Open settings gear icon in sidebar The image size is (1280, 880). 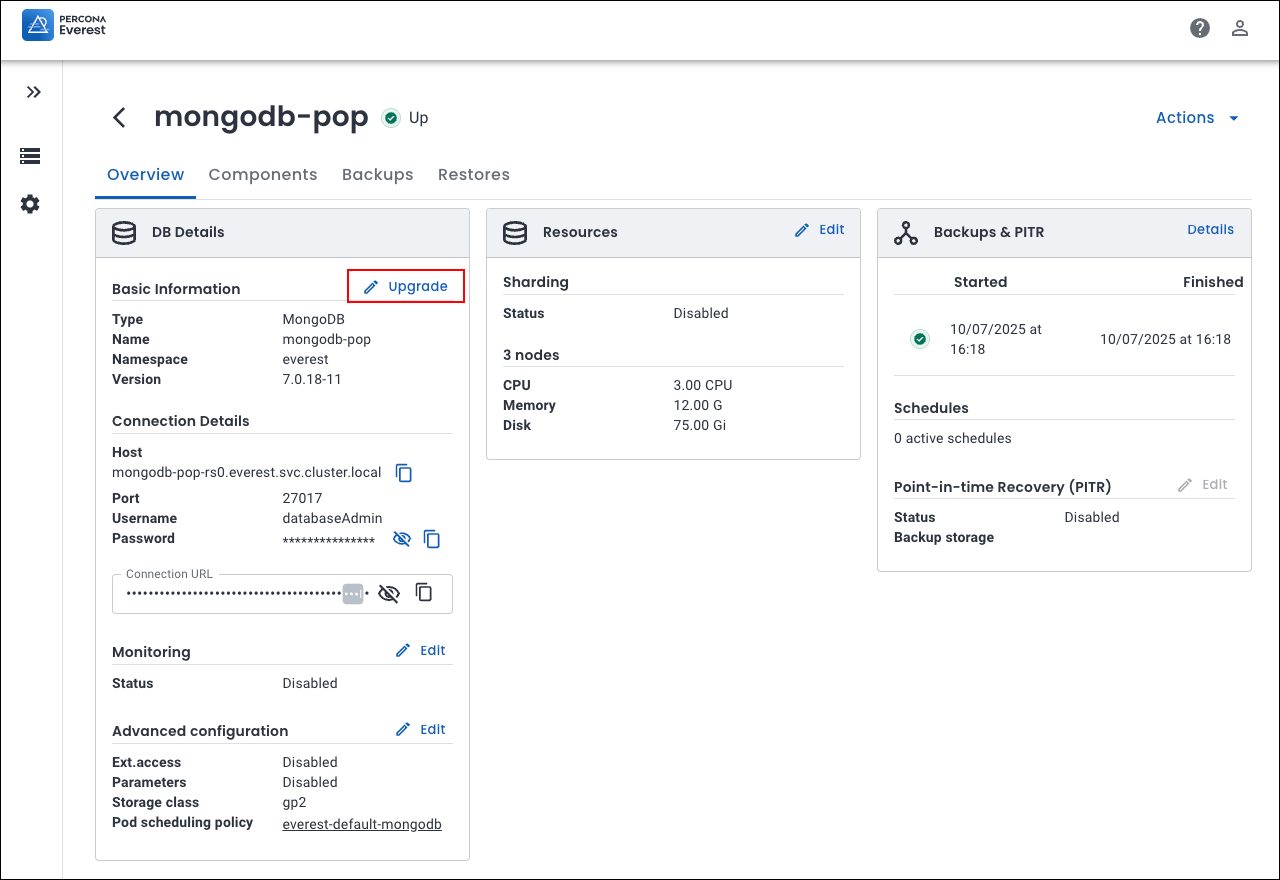pyautogui.click(x=30, y=204)
